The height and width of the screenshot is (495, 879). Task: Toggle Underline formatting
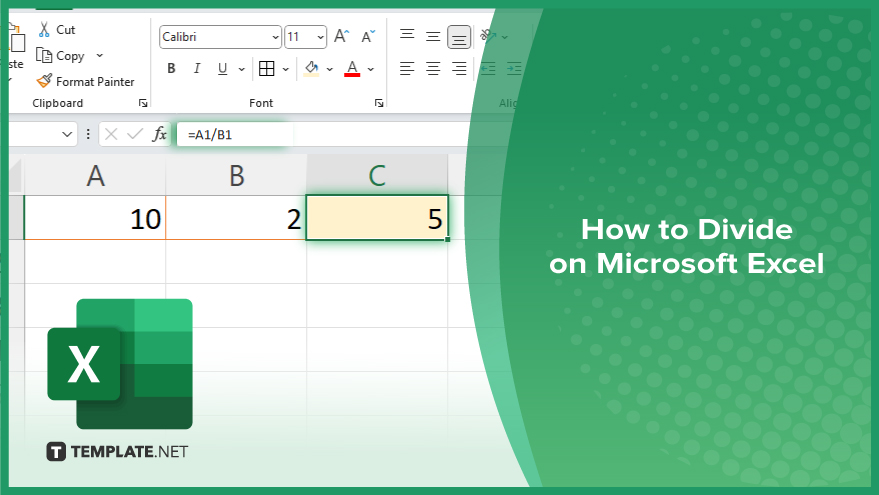pyautogui.click(x=223, y=68)
